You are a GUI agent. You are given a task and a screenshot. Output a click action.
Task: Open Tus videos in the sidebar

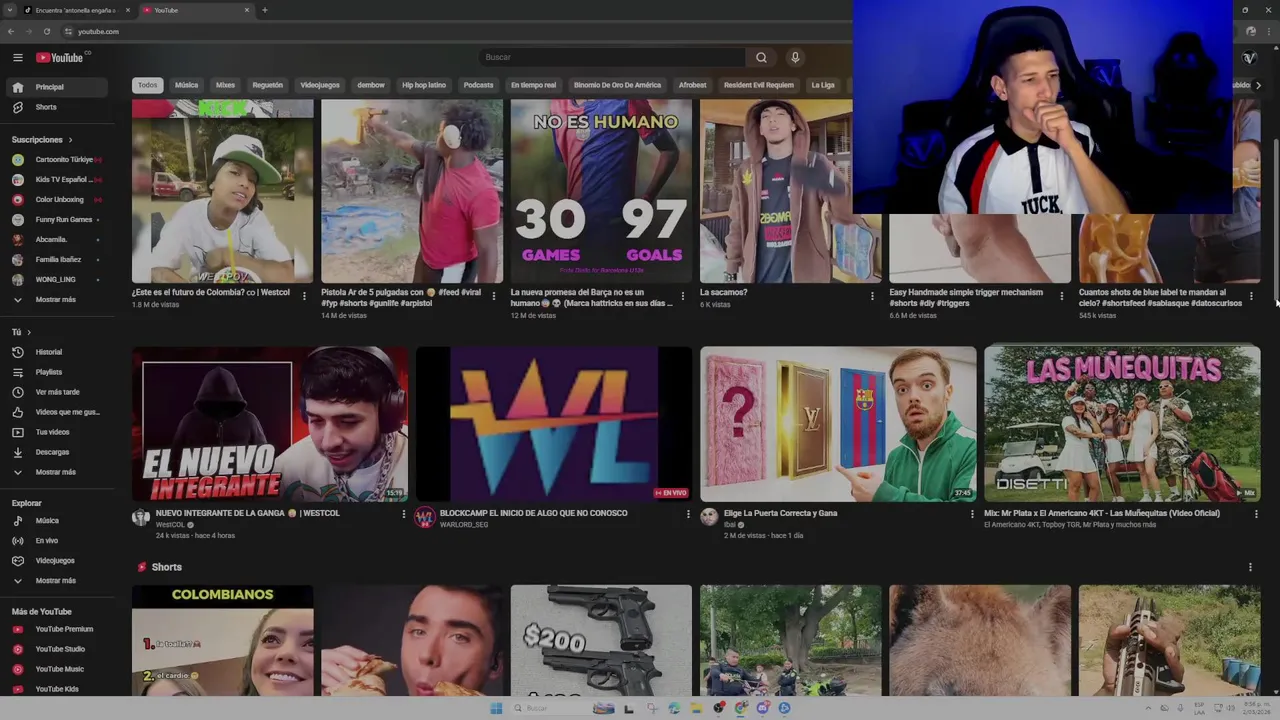coord(57,432)
